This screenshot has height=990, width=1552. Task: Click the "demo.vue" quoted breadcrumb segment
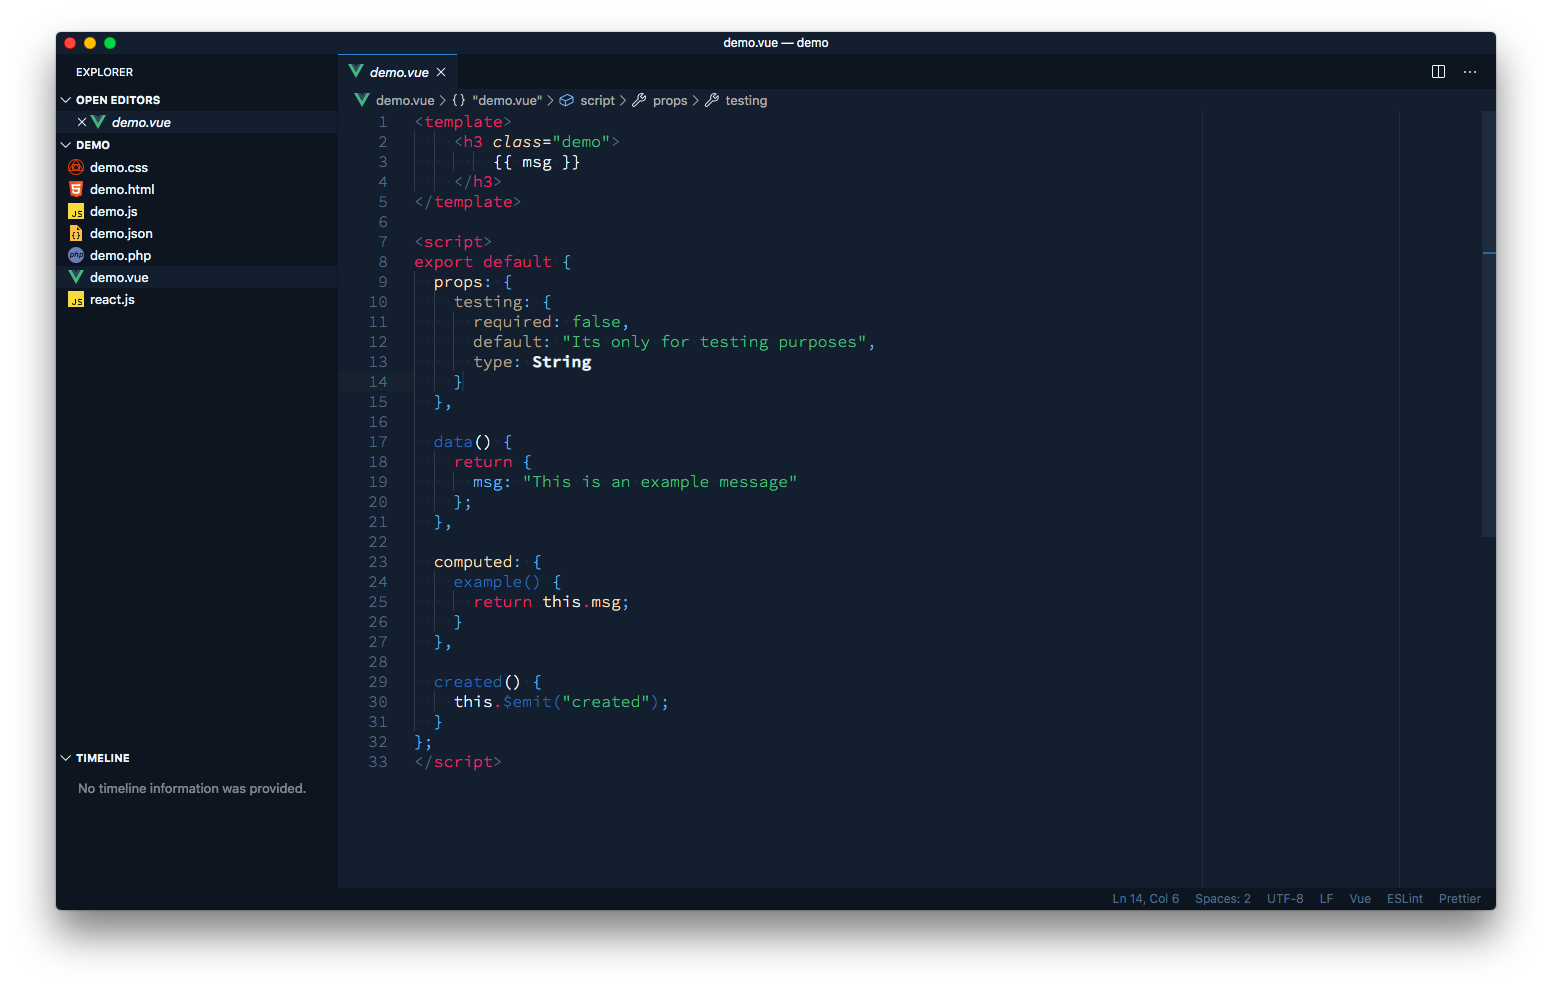(507, 100)
